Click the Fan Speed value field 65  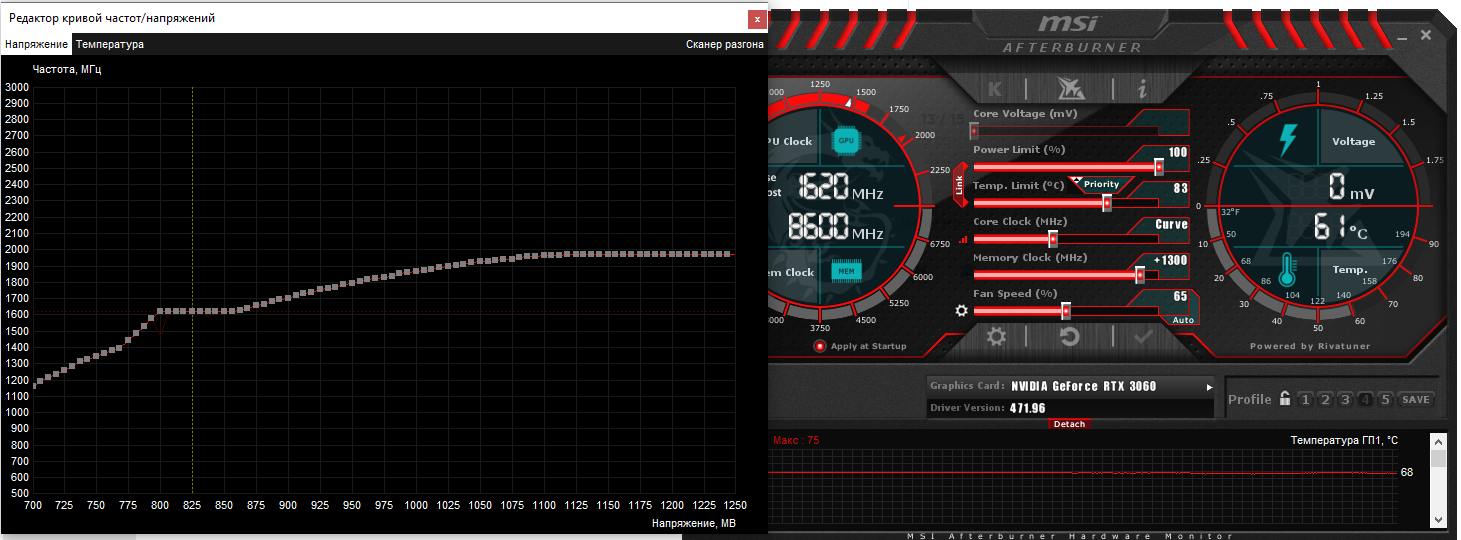(x=1180, y=296)
